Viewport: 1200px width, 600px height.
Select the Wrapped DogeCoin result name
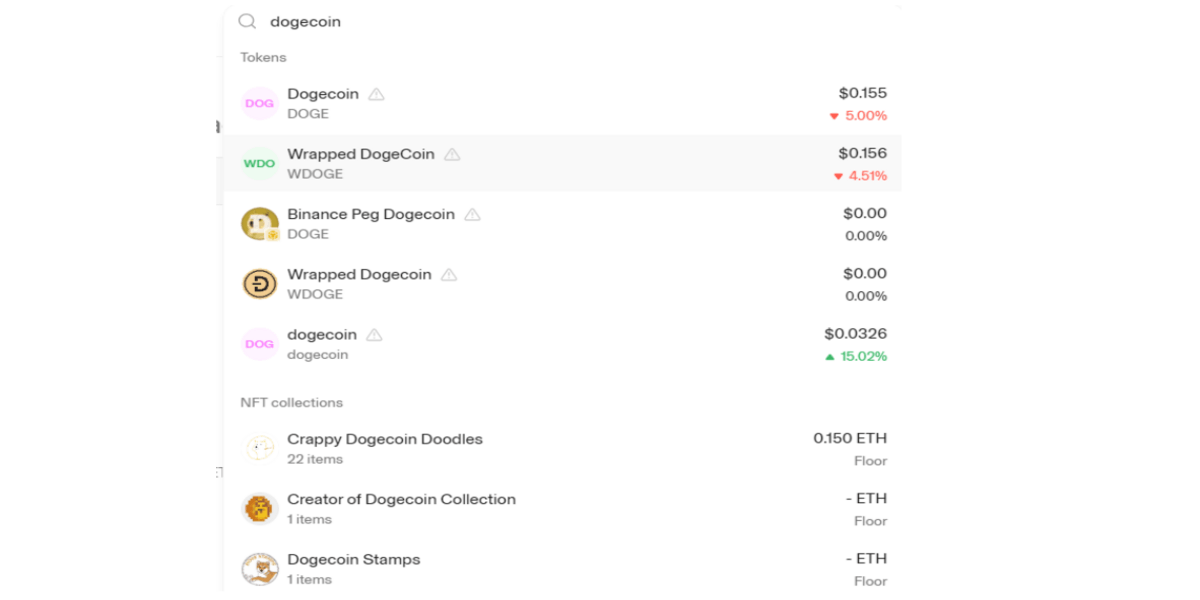point(361,154)
